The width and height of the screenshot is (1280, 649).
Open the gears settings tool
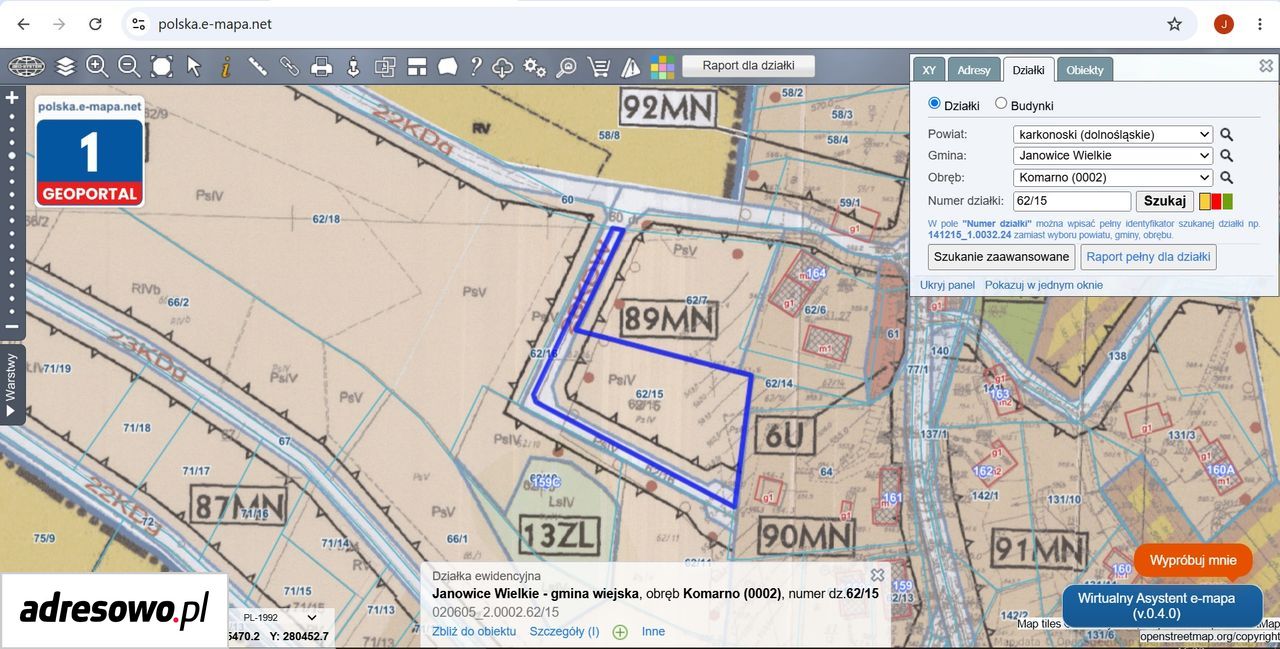point(535,67)
